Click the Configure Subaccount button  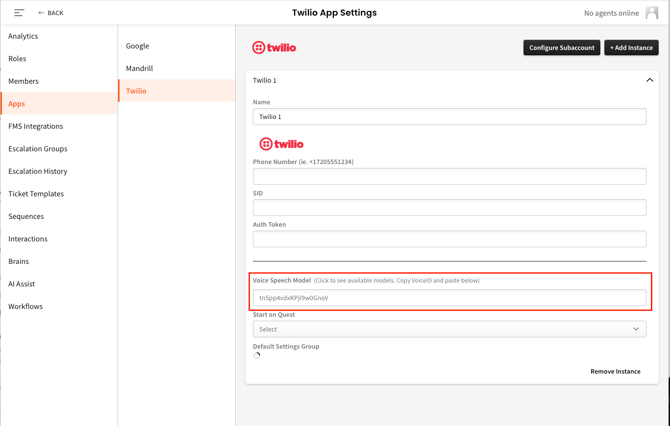(561, 47)
